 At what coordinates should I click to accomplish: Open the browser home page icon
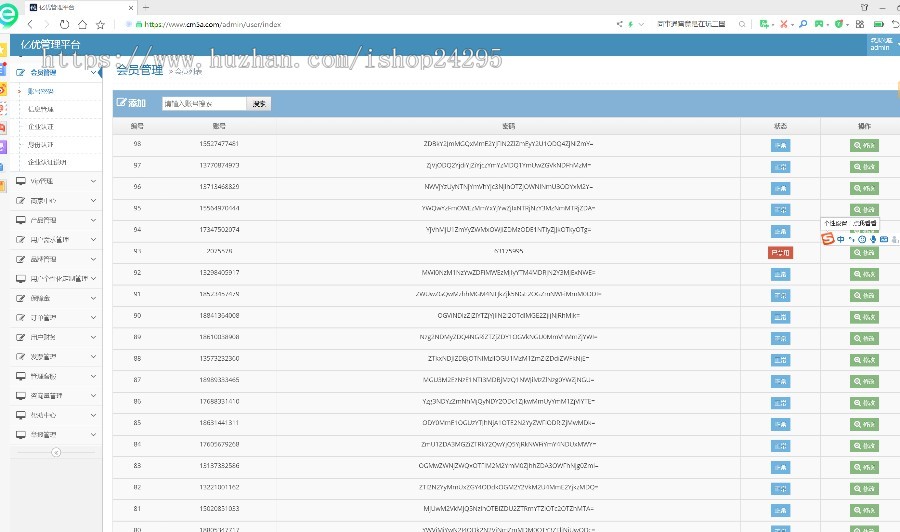tap(82, 24)
